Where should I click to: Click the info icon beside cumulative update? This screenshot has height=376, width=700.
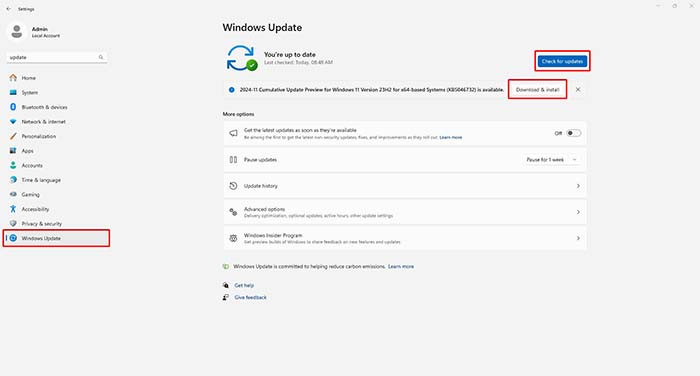click(x=231, y=90)
